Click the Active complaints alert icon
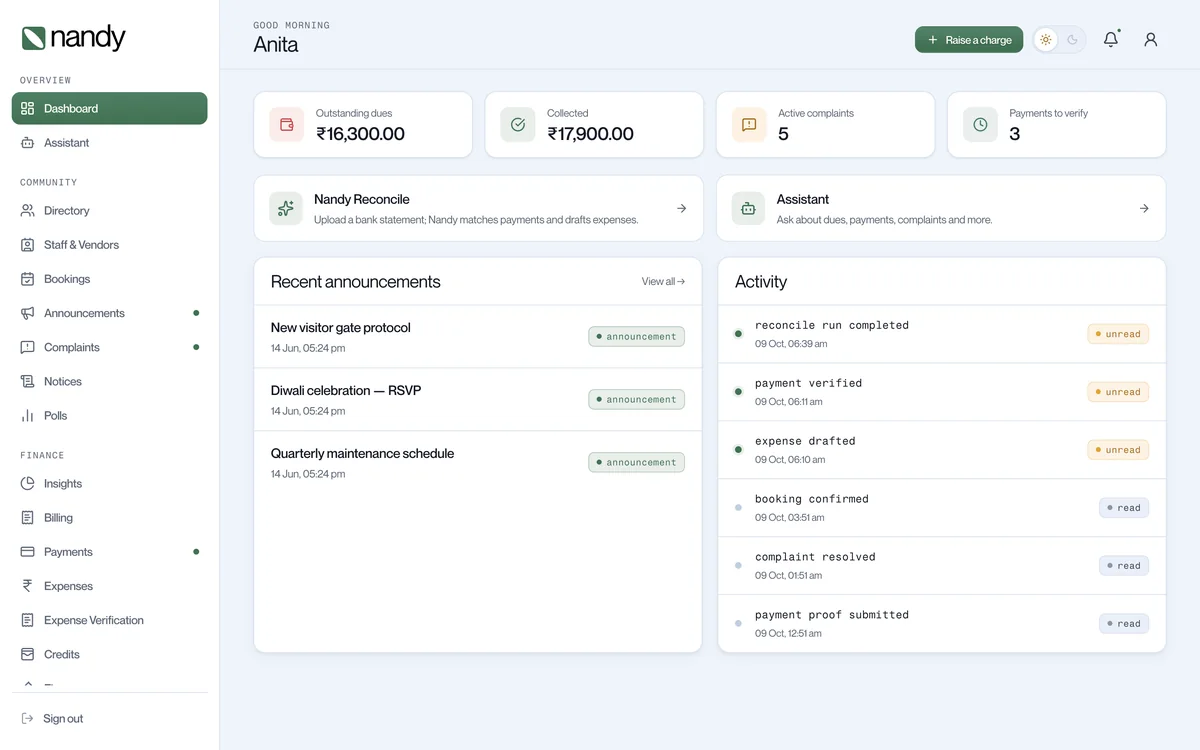The width and height of the screenshot is (1200, 750). pos(749,125)
